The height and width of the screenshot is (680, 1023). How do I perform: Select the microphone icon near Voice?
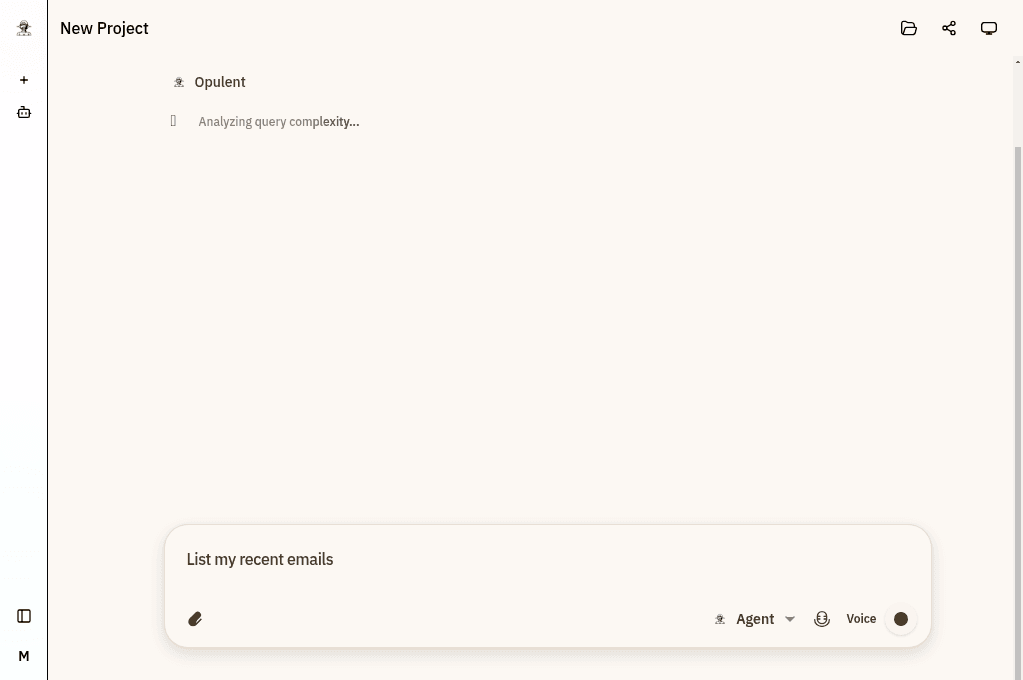(822, 618)
